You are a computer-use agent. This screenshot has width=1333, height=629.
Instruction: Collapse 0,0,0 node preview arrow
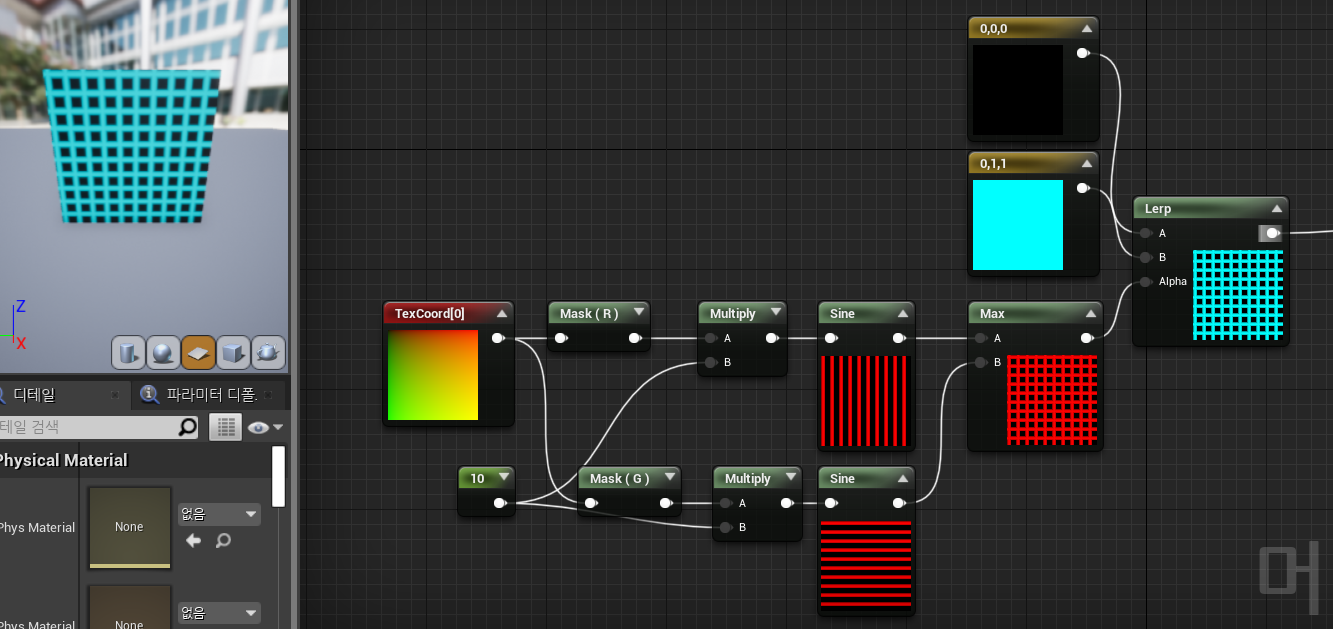(x=1086, y=28)
